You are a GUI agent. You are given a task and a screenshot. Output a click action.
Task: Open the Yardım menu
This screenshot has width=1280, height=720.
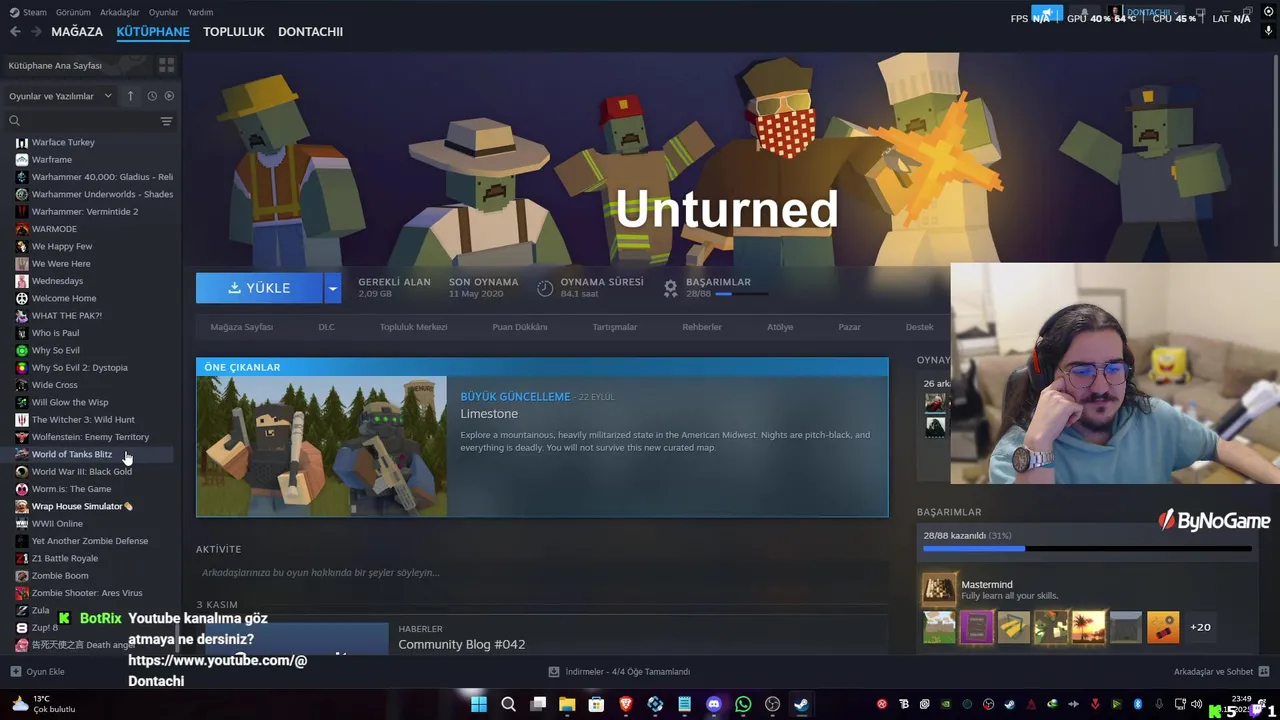coord(200,12)
